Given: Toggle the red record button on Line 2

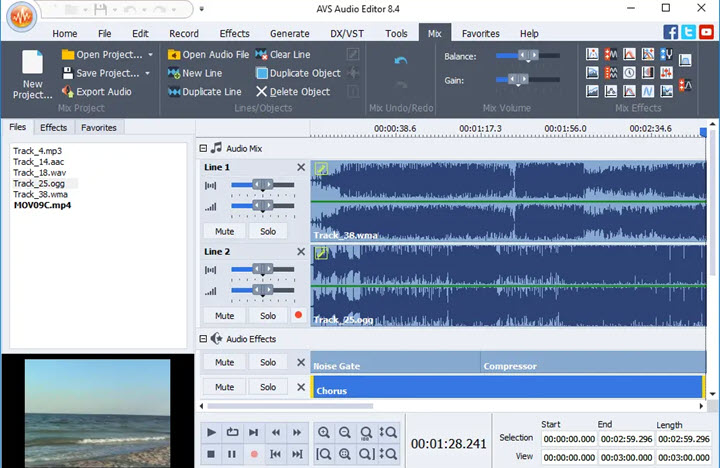Looking at the screenshot, I should (x=298, y=316).
